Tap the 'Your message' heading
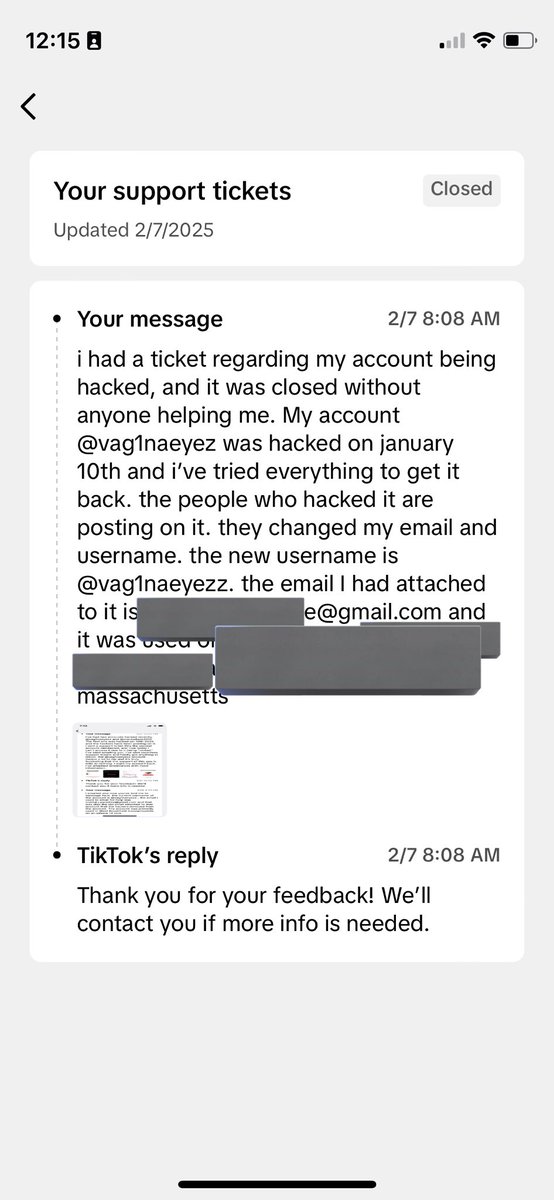 coord(150,320)
